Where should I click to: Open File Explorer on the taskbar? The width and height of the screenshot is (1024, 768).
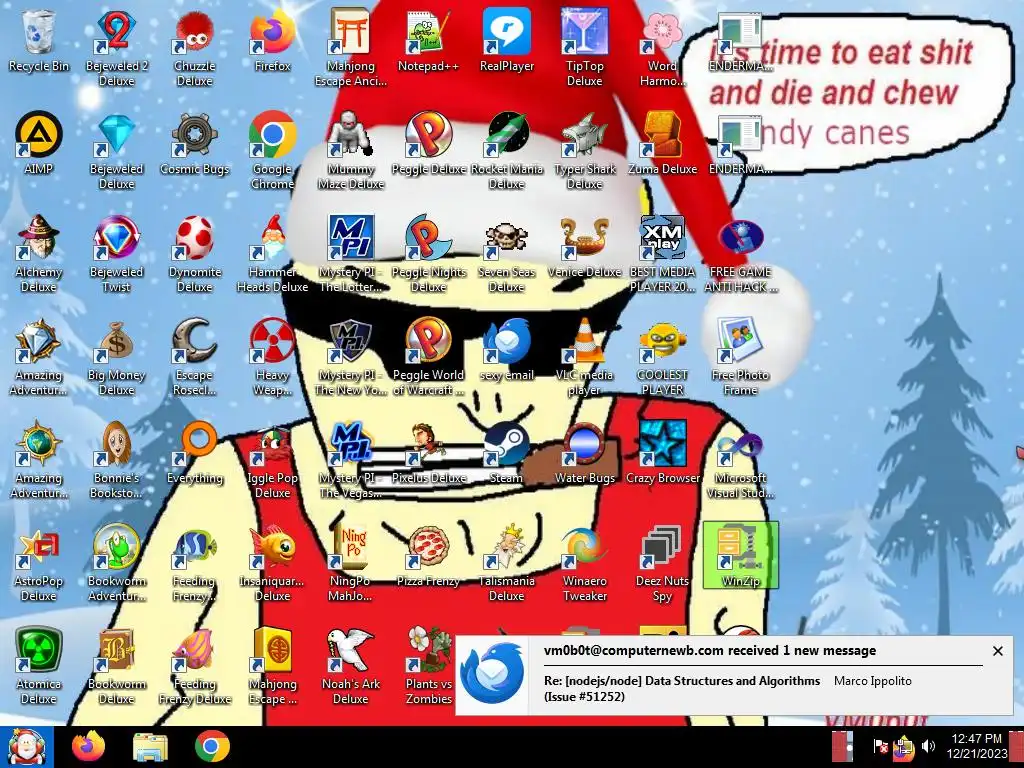150,747
